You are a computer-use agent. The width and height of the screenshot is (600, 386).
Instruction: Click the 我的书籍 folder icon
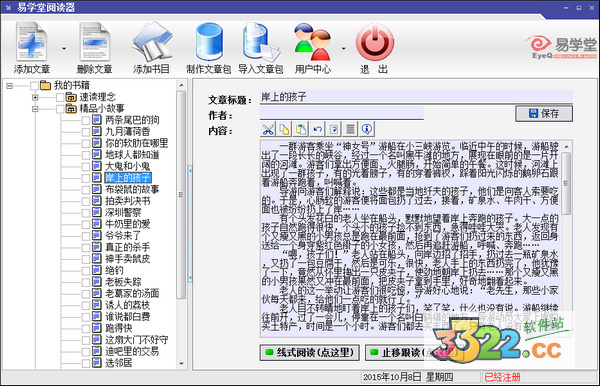(45, 85)
